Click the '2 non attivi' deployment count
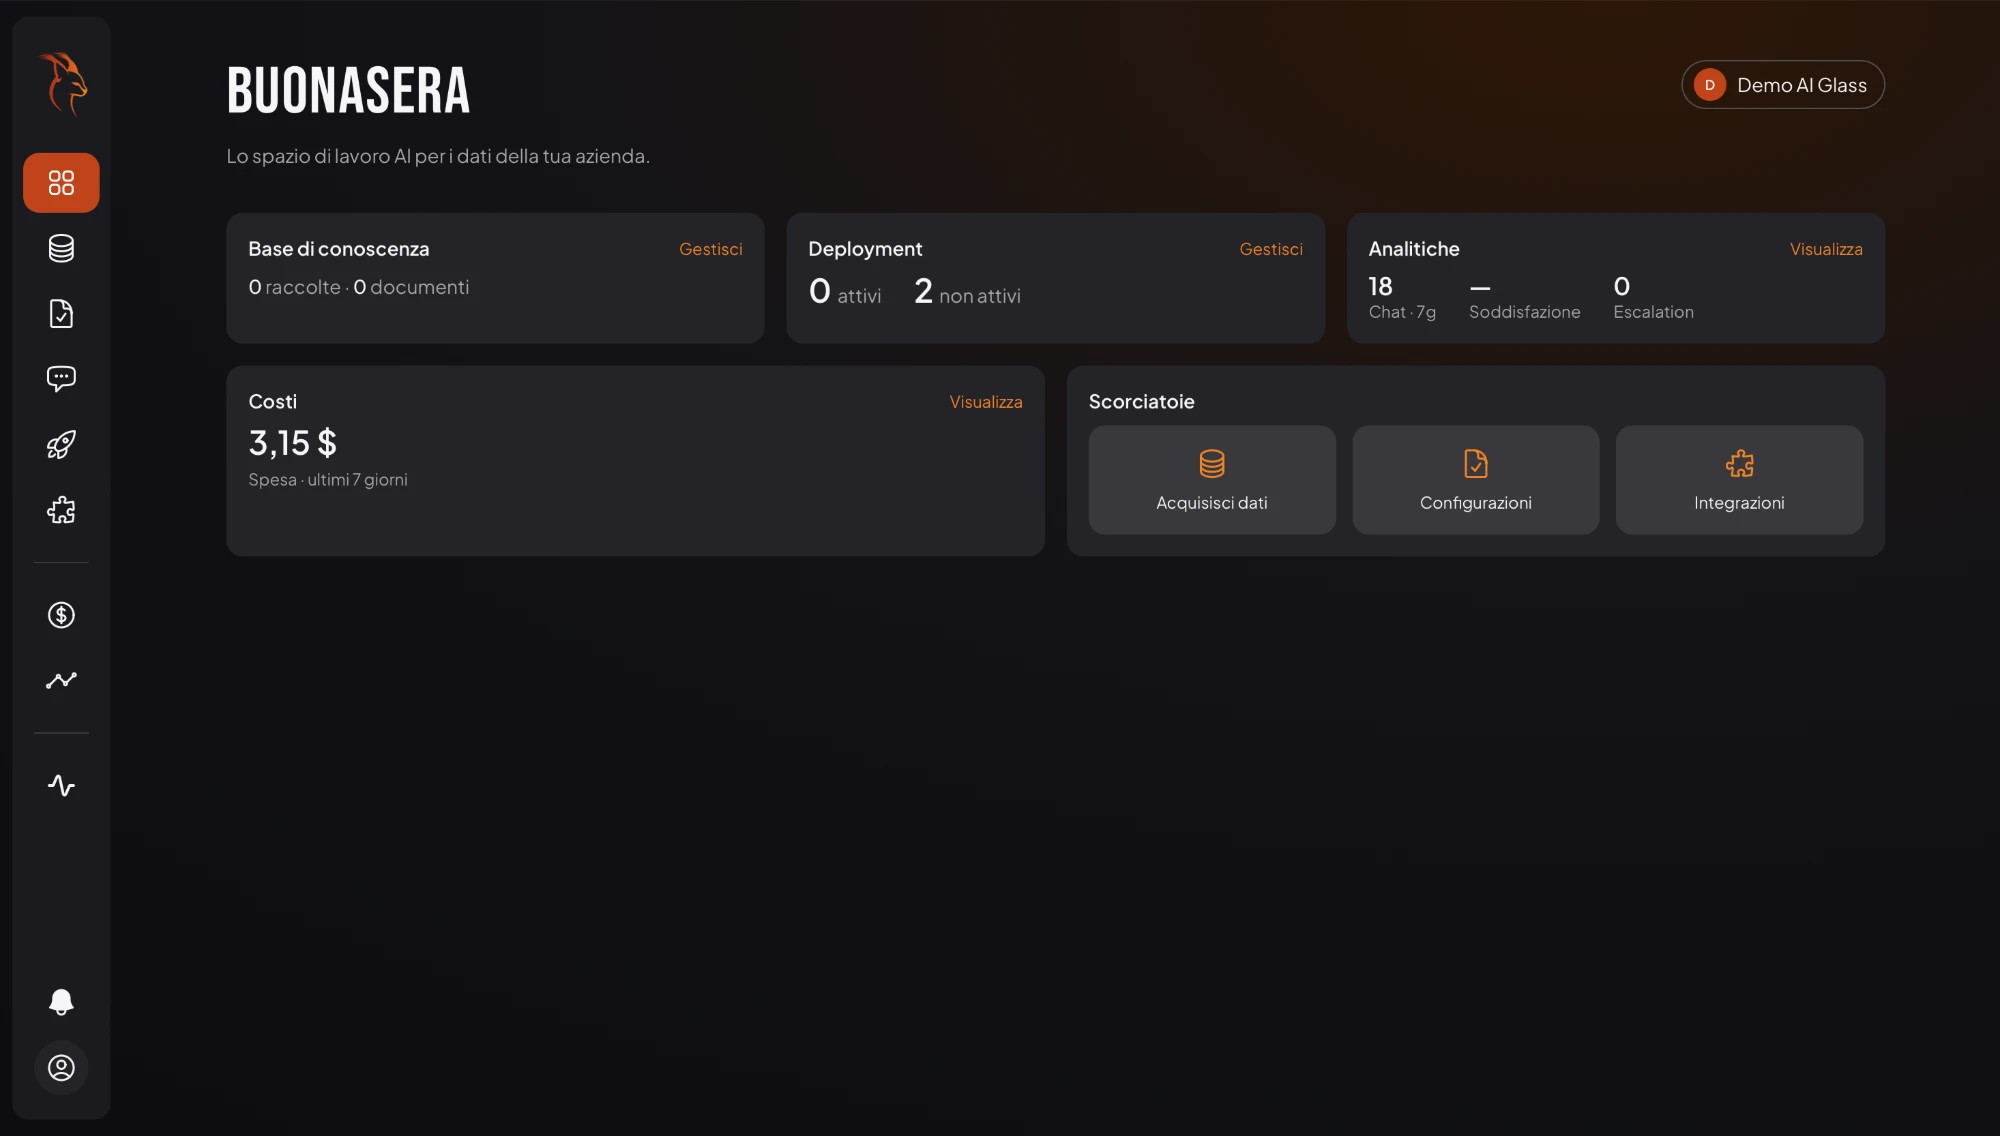 pos(967,292)
